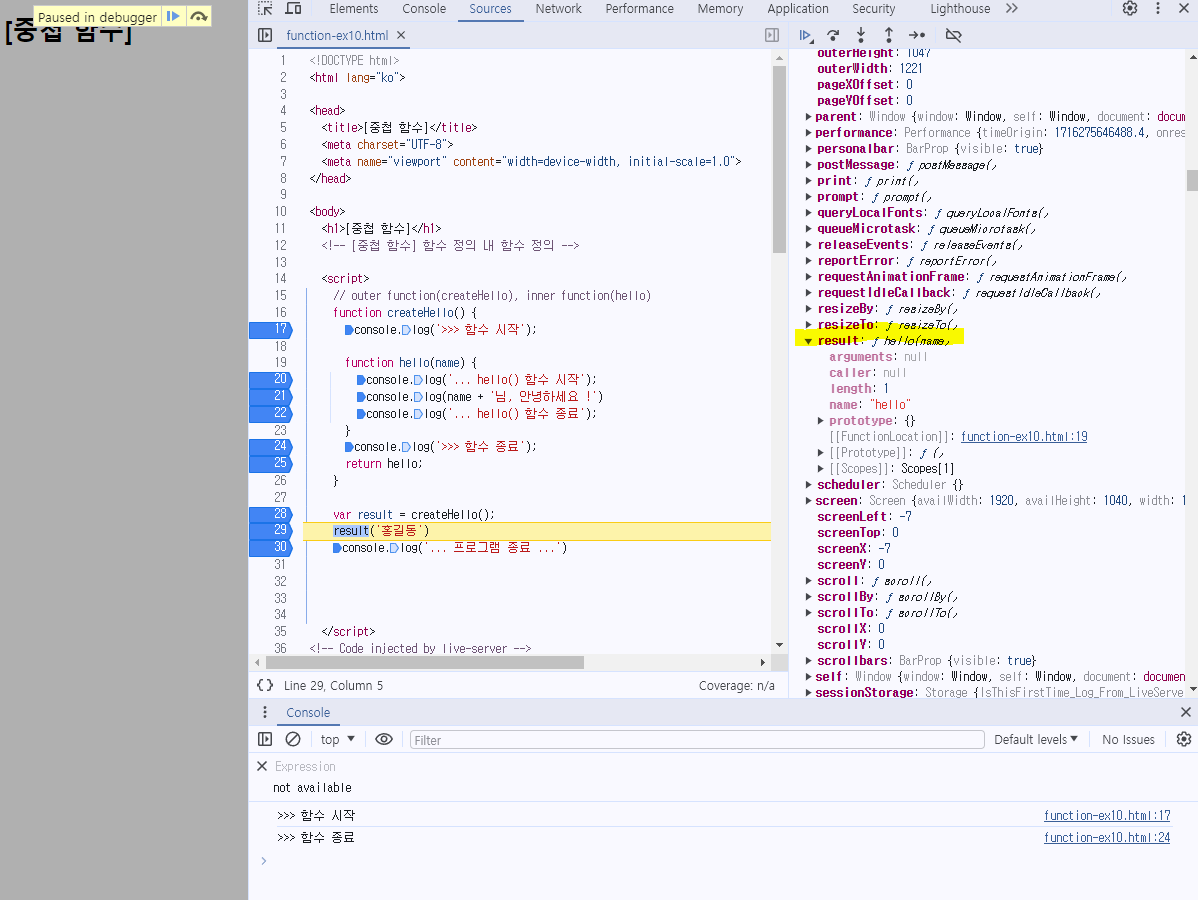Toggle breakpoint on line 30
Image resolution: width=1198 pixels, height=900 pixels.
coord(270,547)
